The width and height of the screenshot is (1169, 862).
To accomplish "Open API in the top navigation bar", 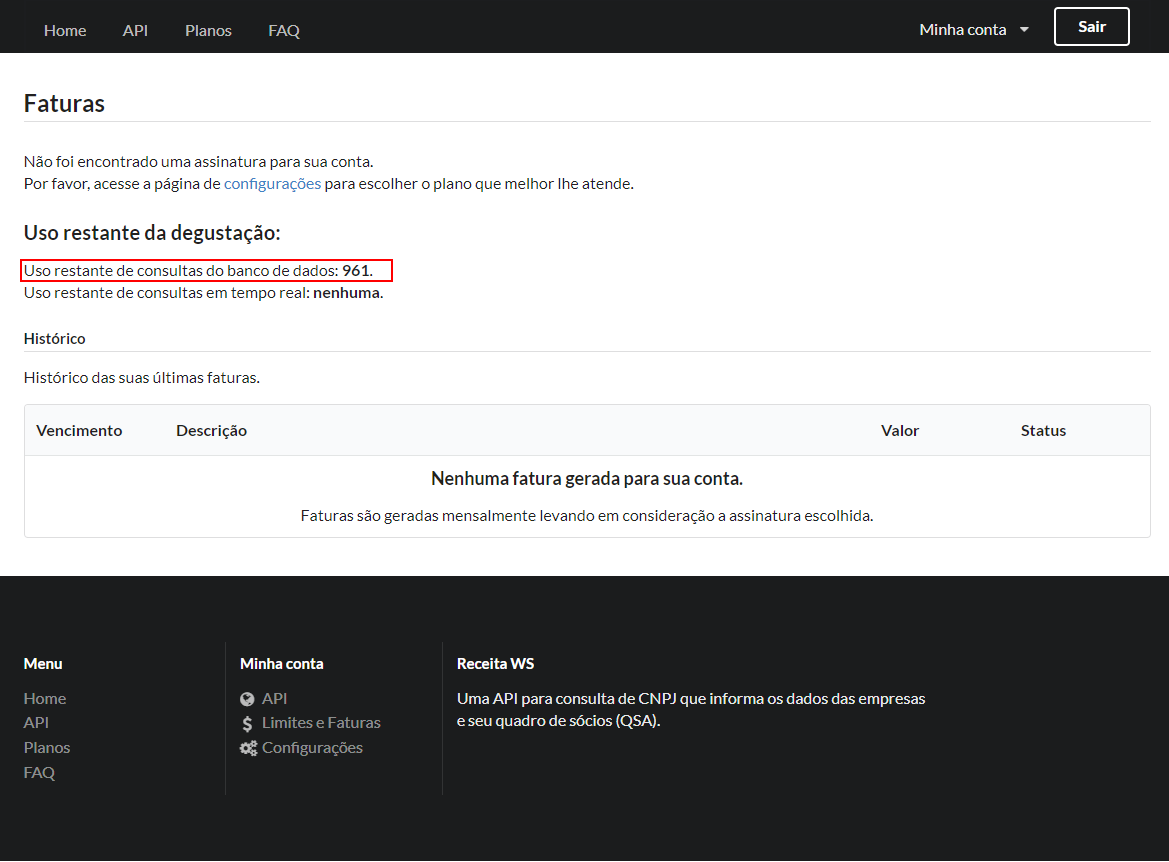I will [135, 30].
